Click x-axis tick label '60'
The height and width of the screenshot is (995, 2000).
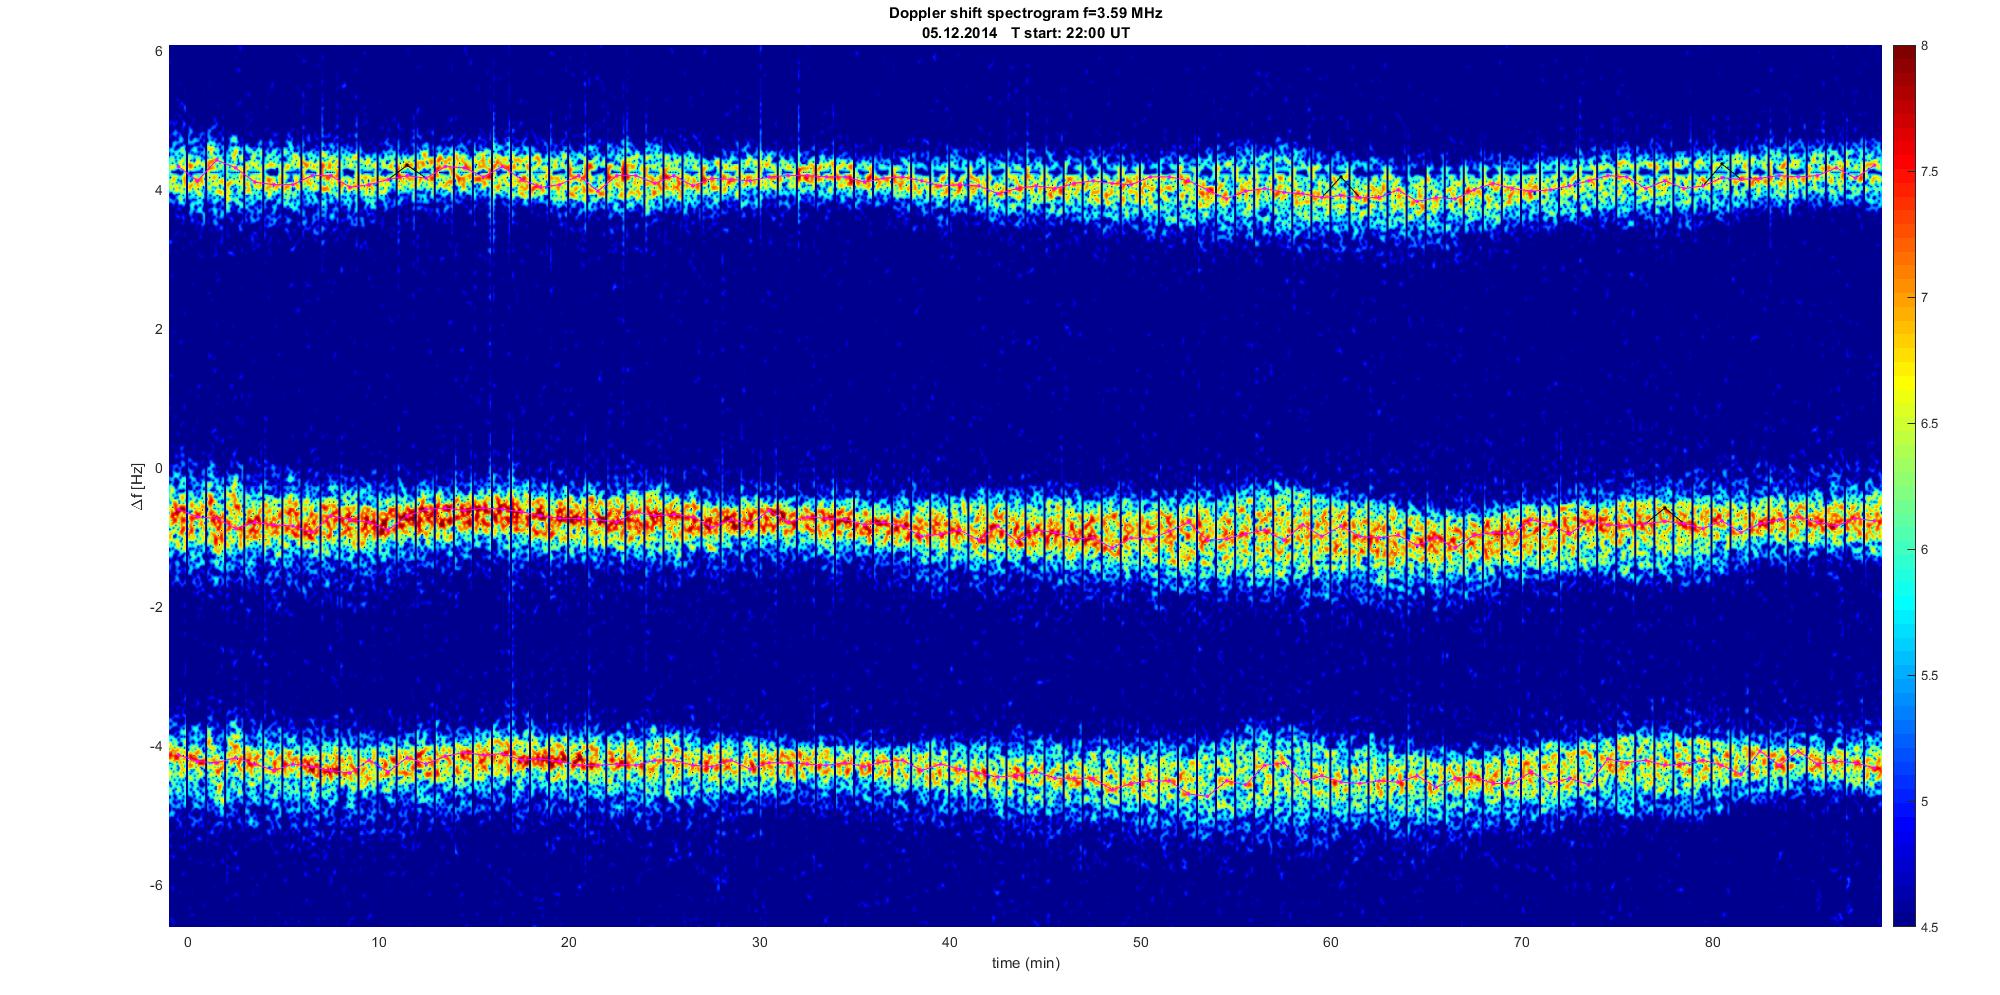[1331, 942]
